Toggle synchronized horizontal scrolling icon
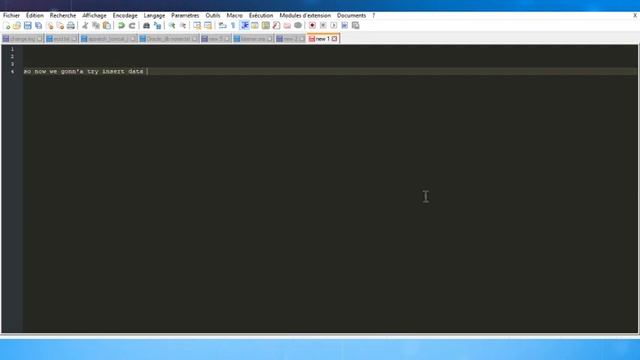640x360 pixels. 208,26
